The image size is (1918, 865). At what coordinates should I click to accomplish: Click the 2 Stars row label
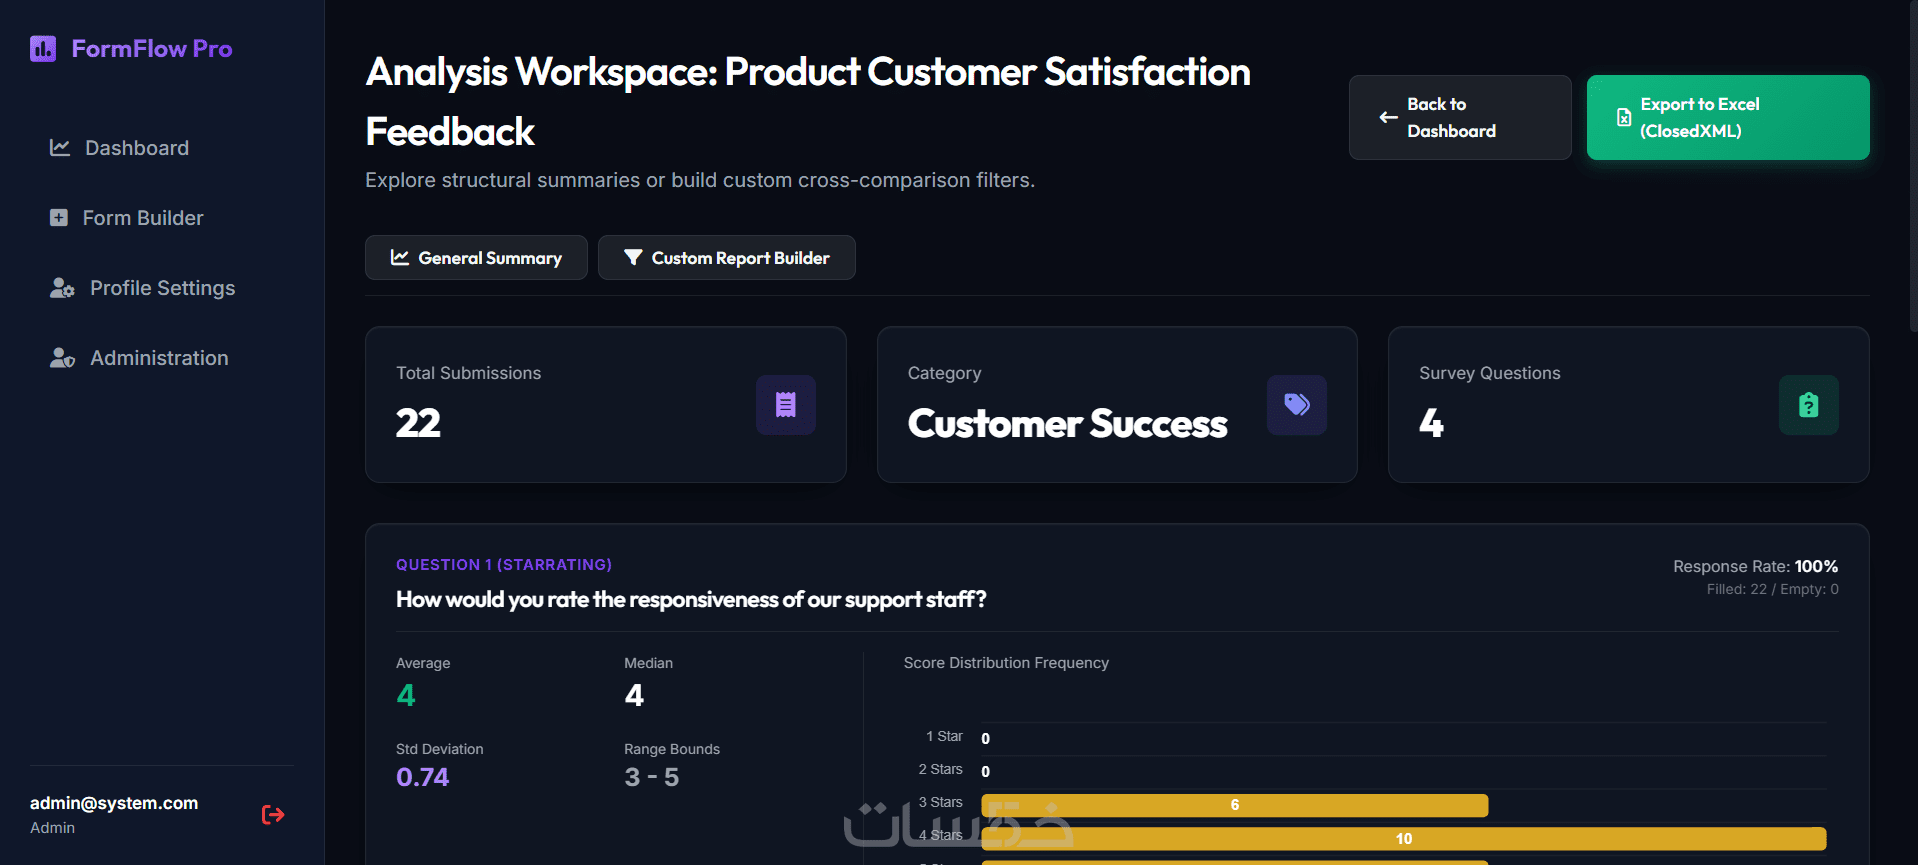tap(941, 770)
